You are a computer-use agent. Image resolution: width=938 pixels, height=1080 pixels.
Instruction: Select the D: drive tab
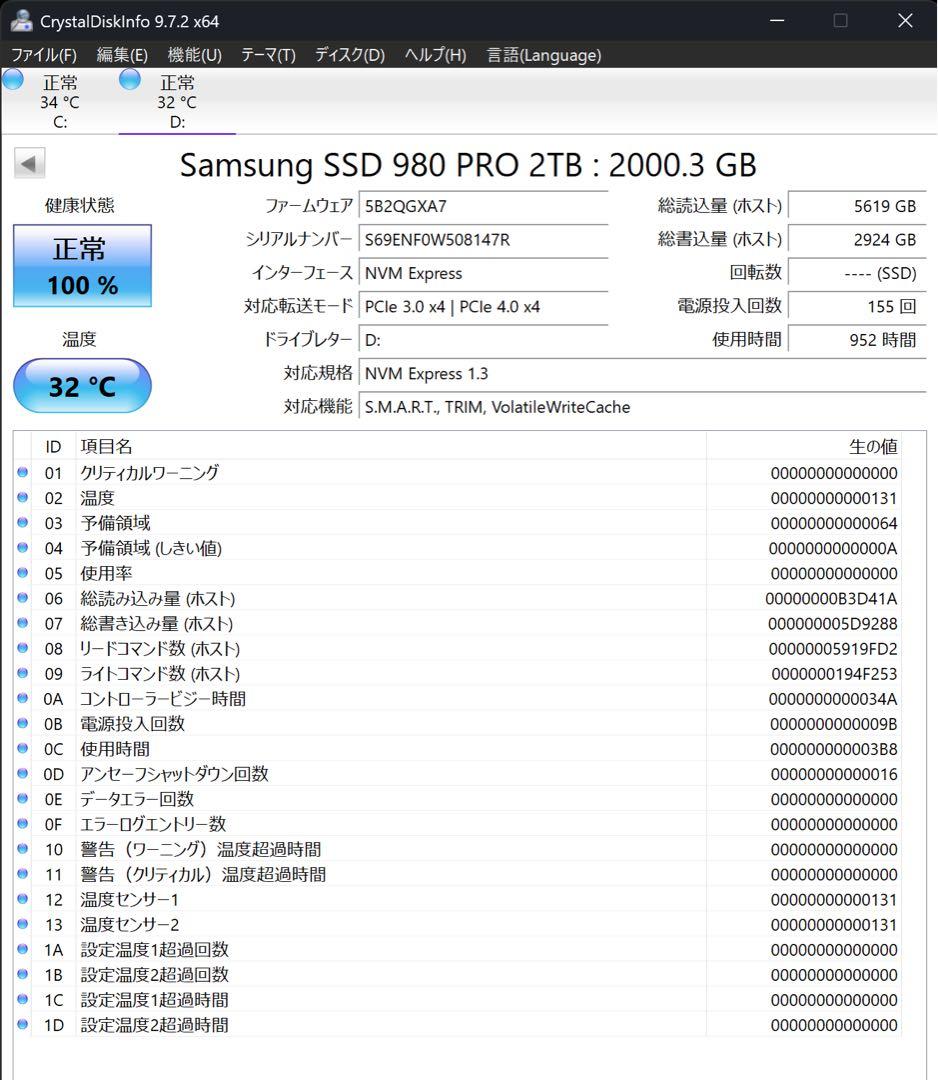pyautogui.click(x=178, y=100)
